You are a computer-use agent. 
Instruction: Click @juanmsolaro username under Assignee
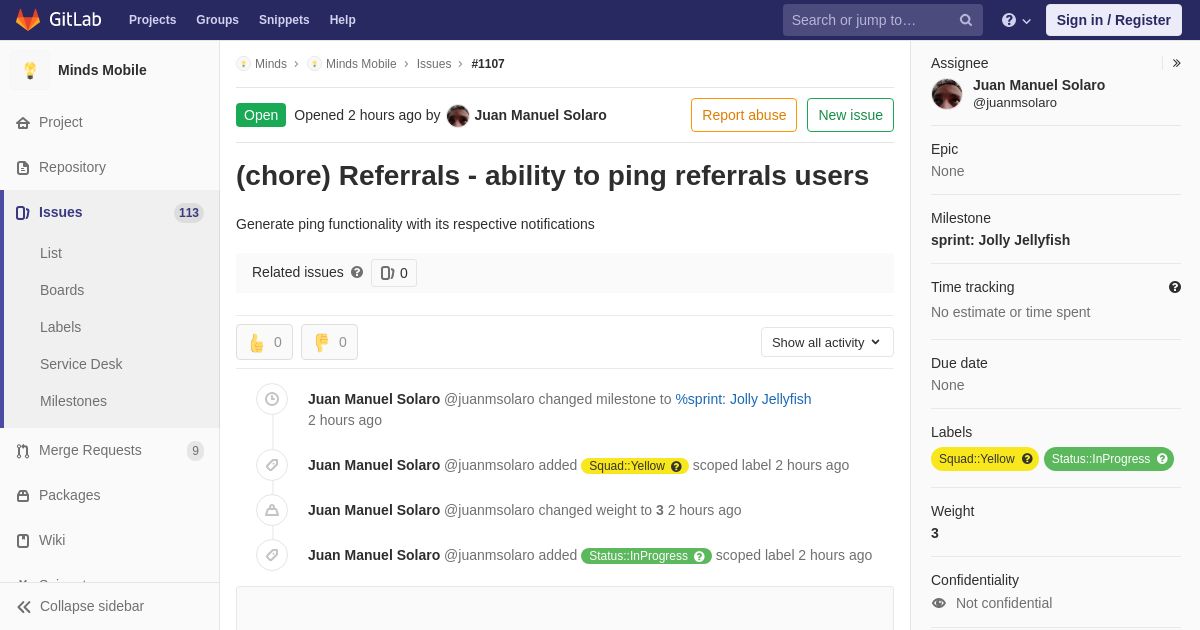click(1015, 103)
